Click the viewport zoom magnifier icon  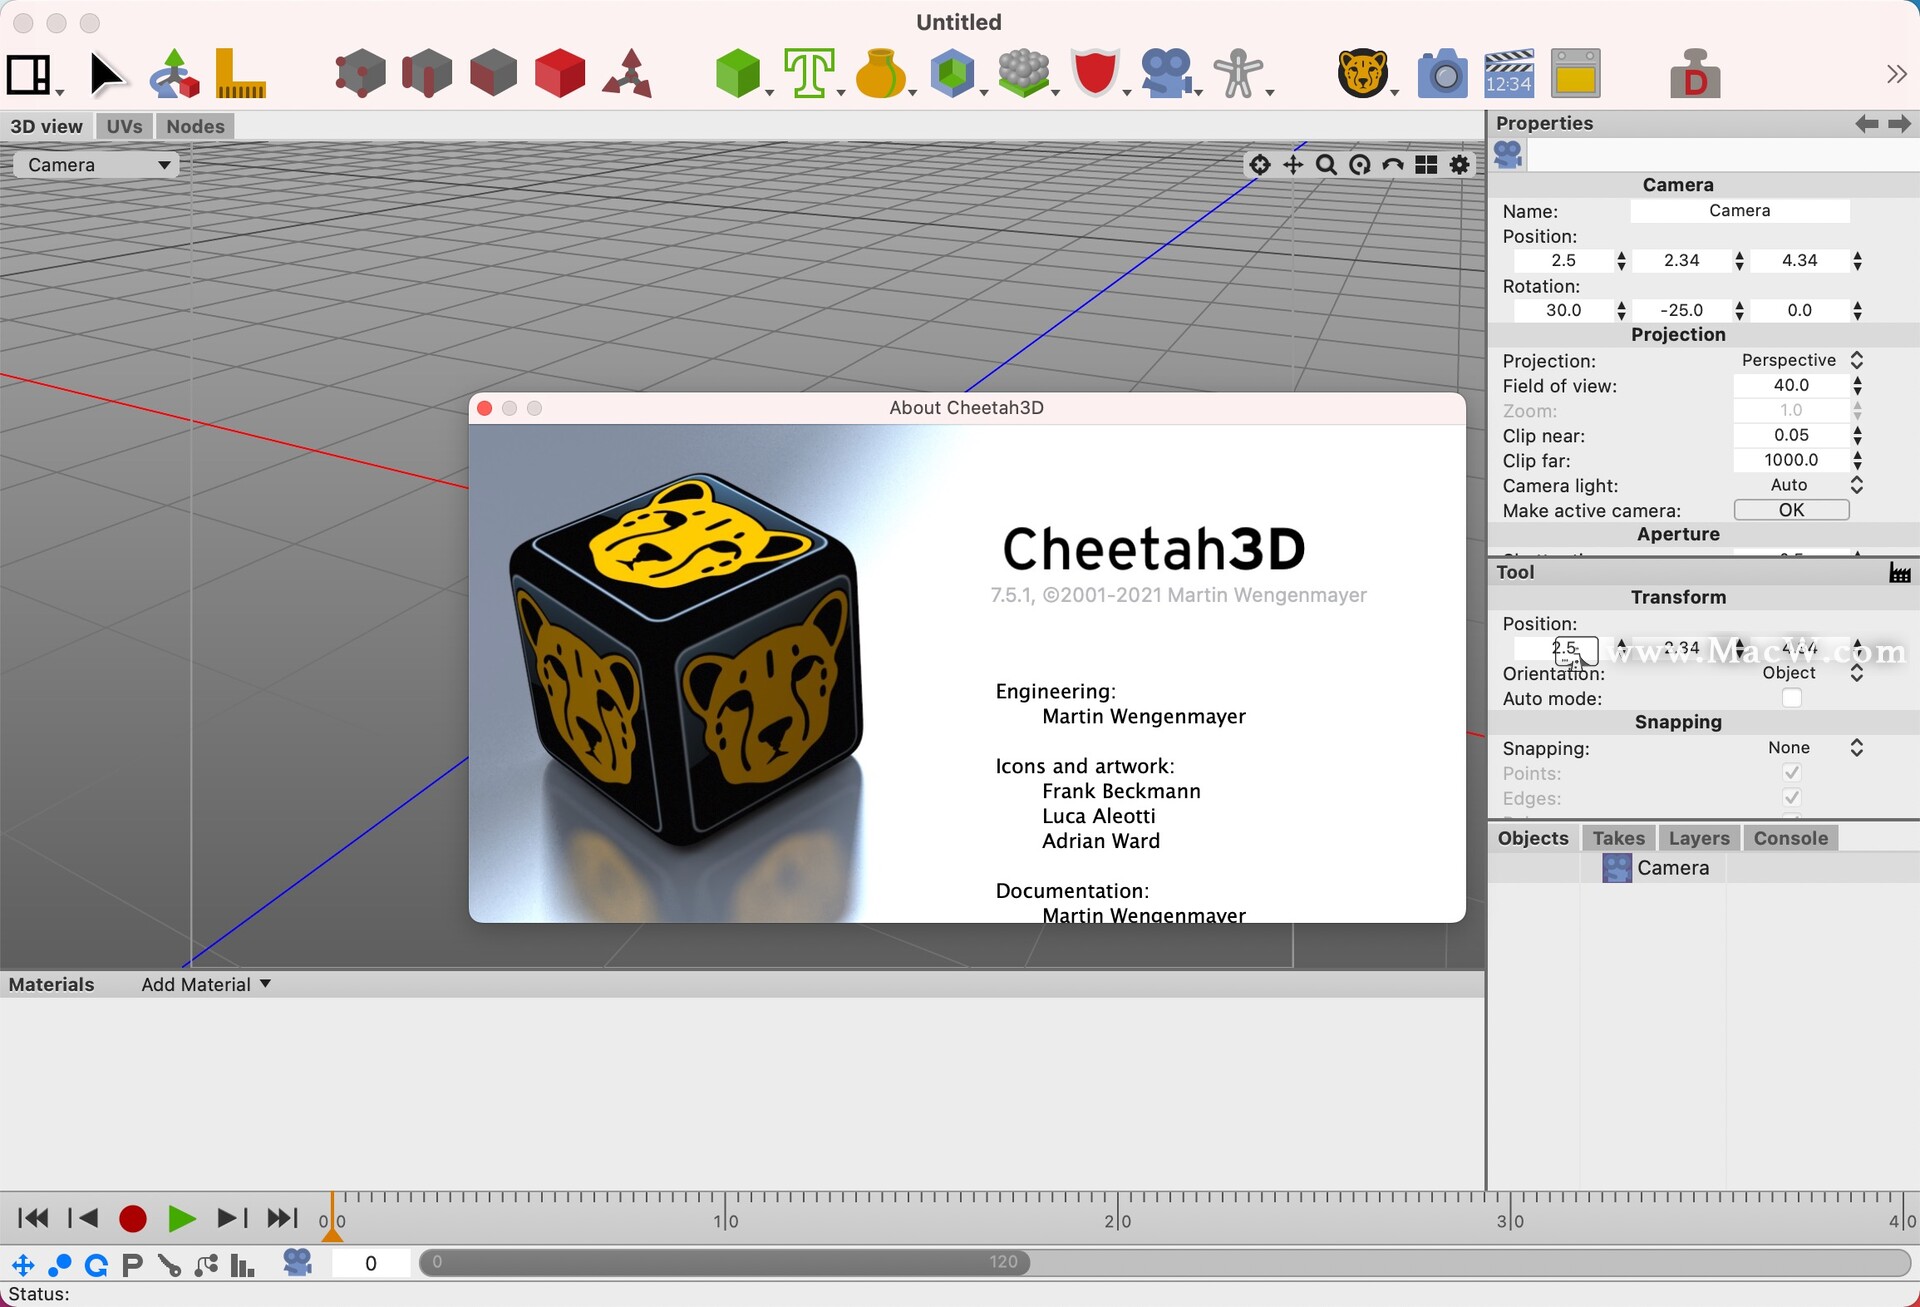[x=1326, y=165]
